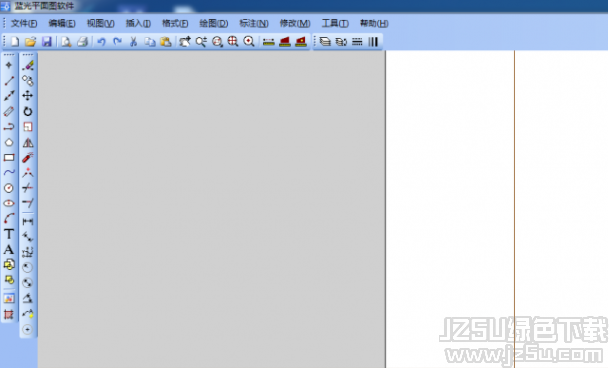
Task: Click the zoom extents crosshair magnifier icon
Action: click(233, 42)
